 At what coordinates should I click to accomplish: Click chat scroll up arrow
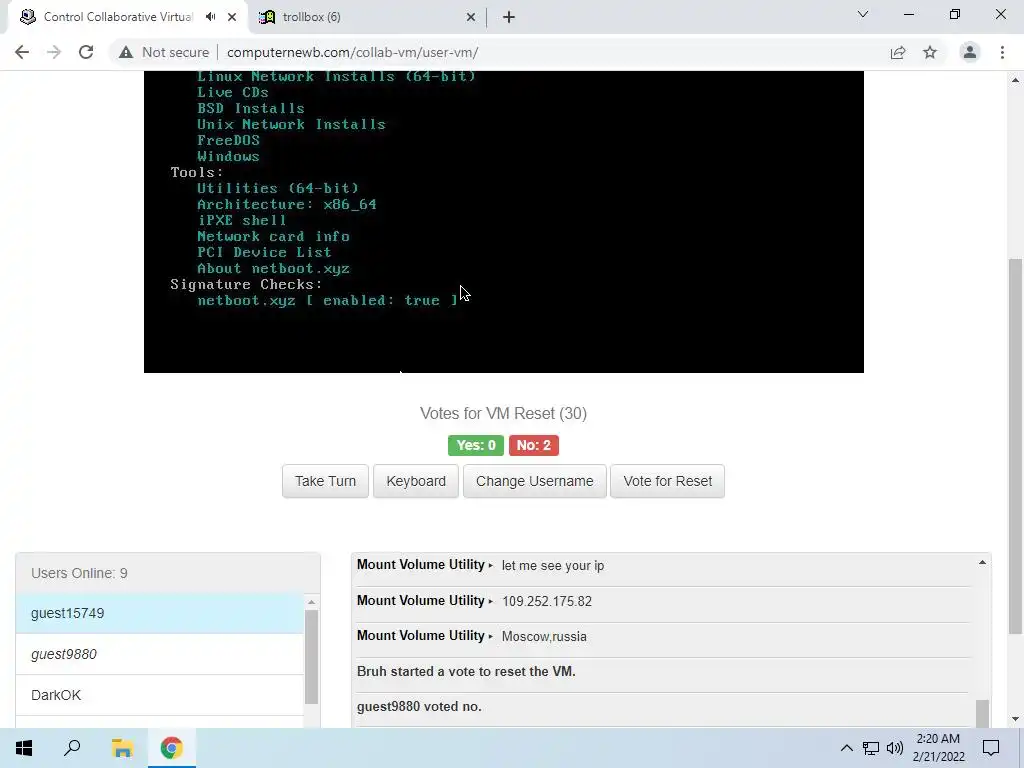pyautogui.click(x=982, y=562)
